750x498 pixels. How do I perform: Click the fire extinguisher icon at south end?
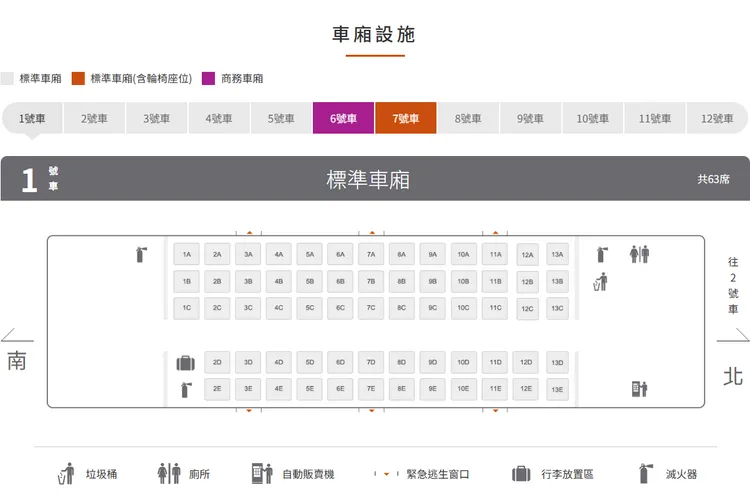[x=141, y=255]
